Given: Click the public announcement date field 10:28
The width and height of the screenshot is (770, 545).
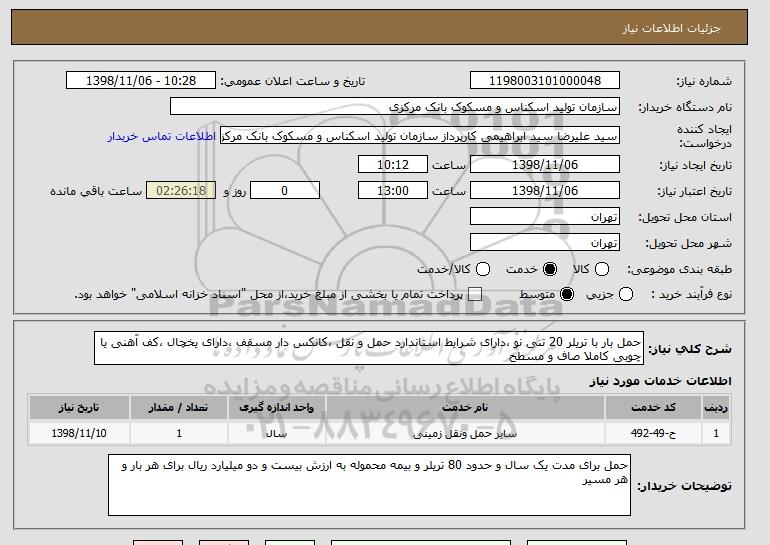Looking at the screenshot, I should coord(141,81).
